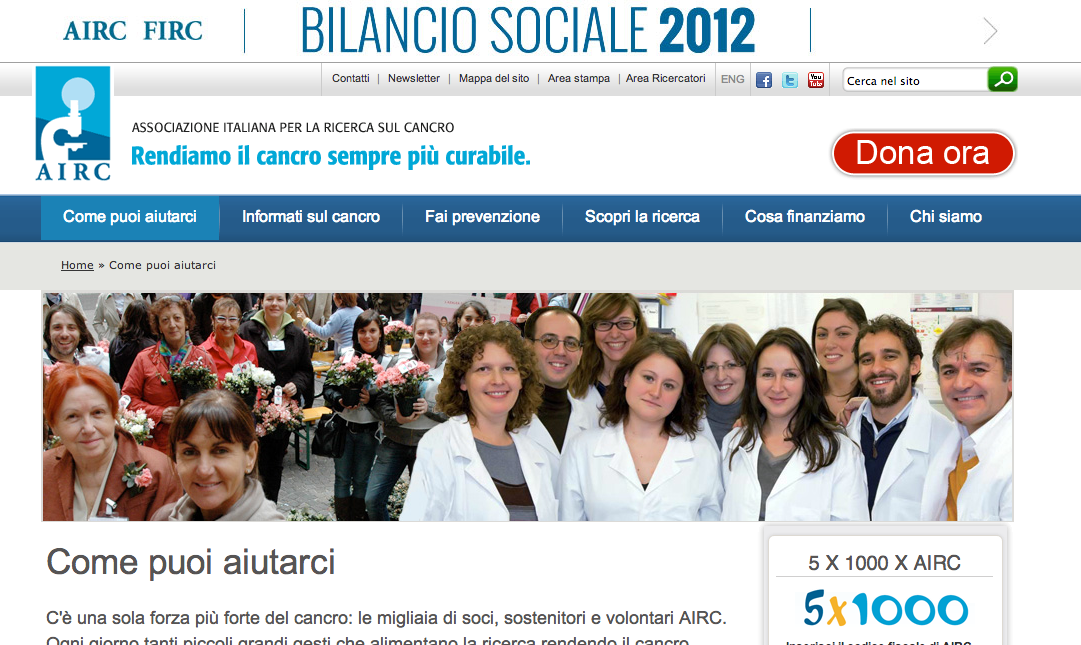Click the AIRC FIRC banner logo

(133, 30)
